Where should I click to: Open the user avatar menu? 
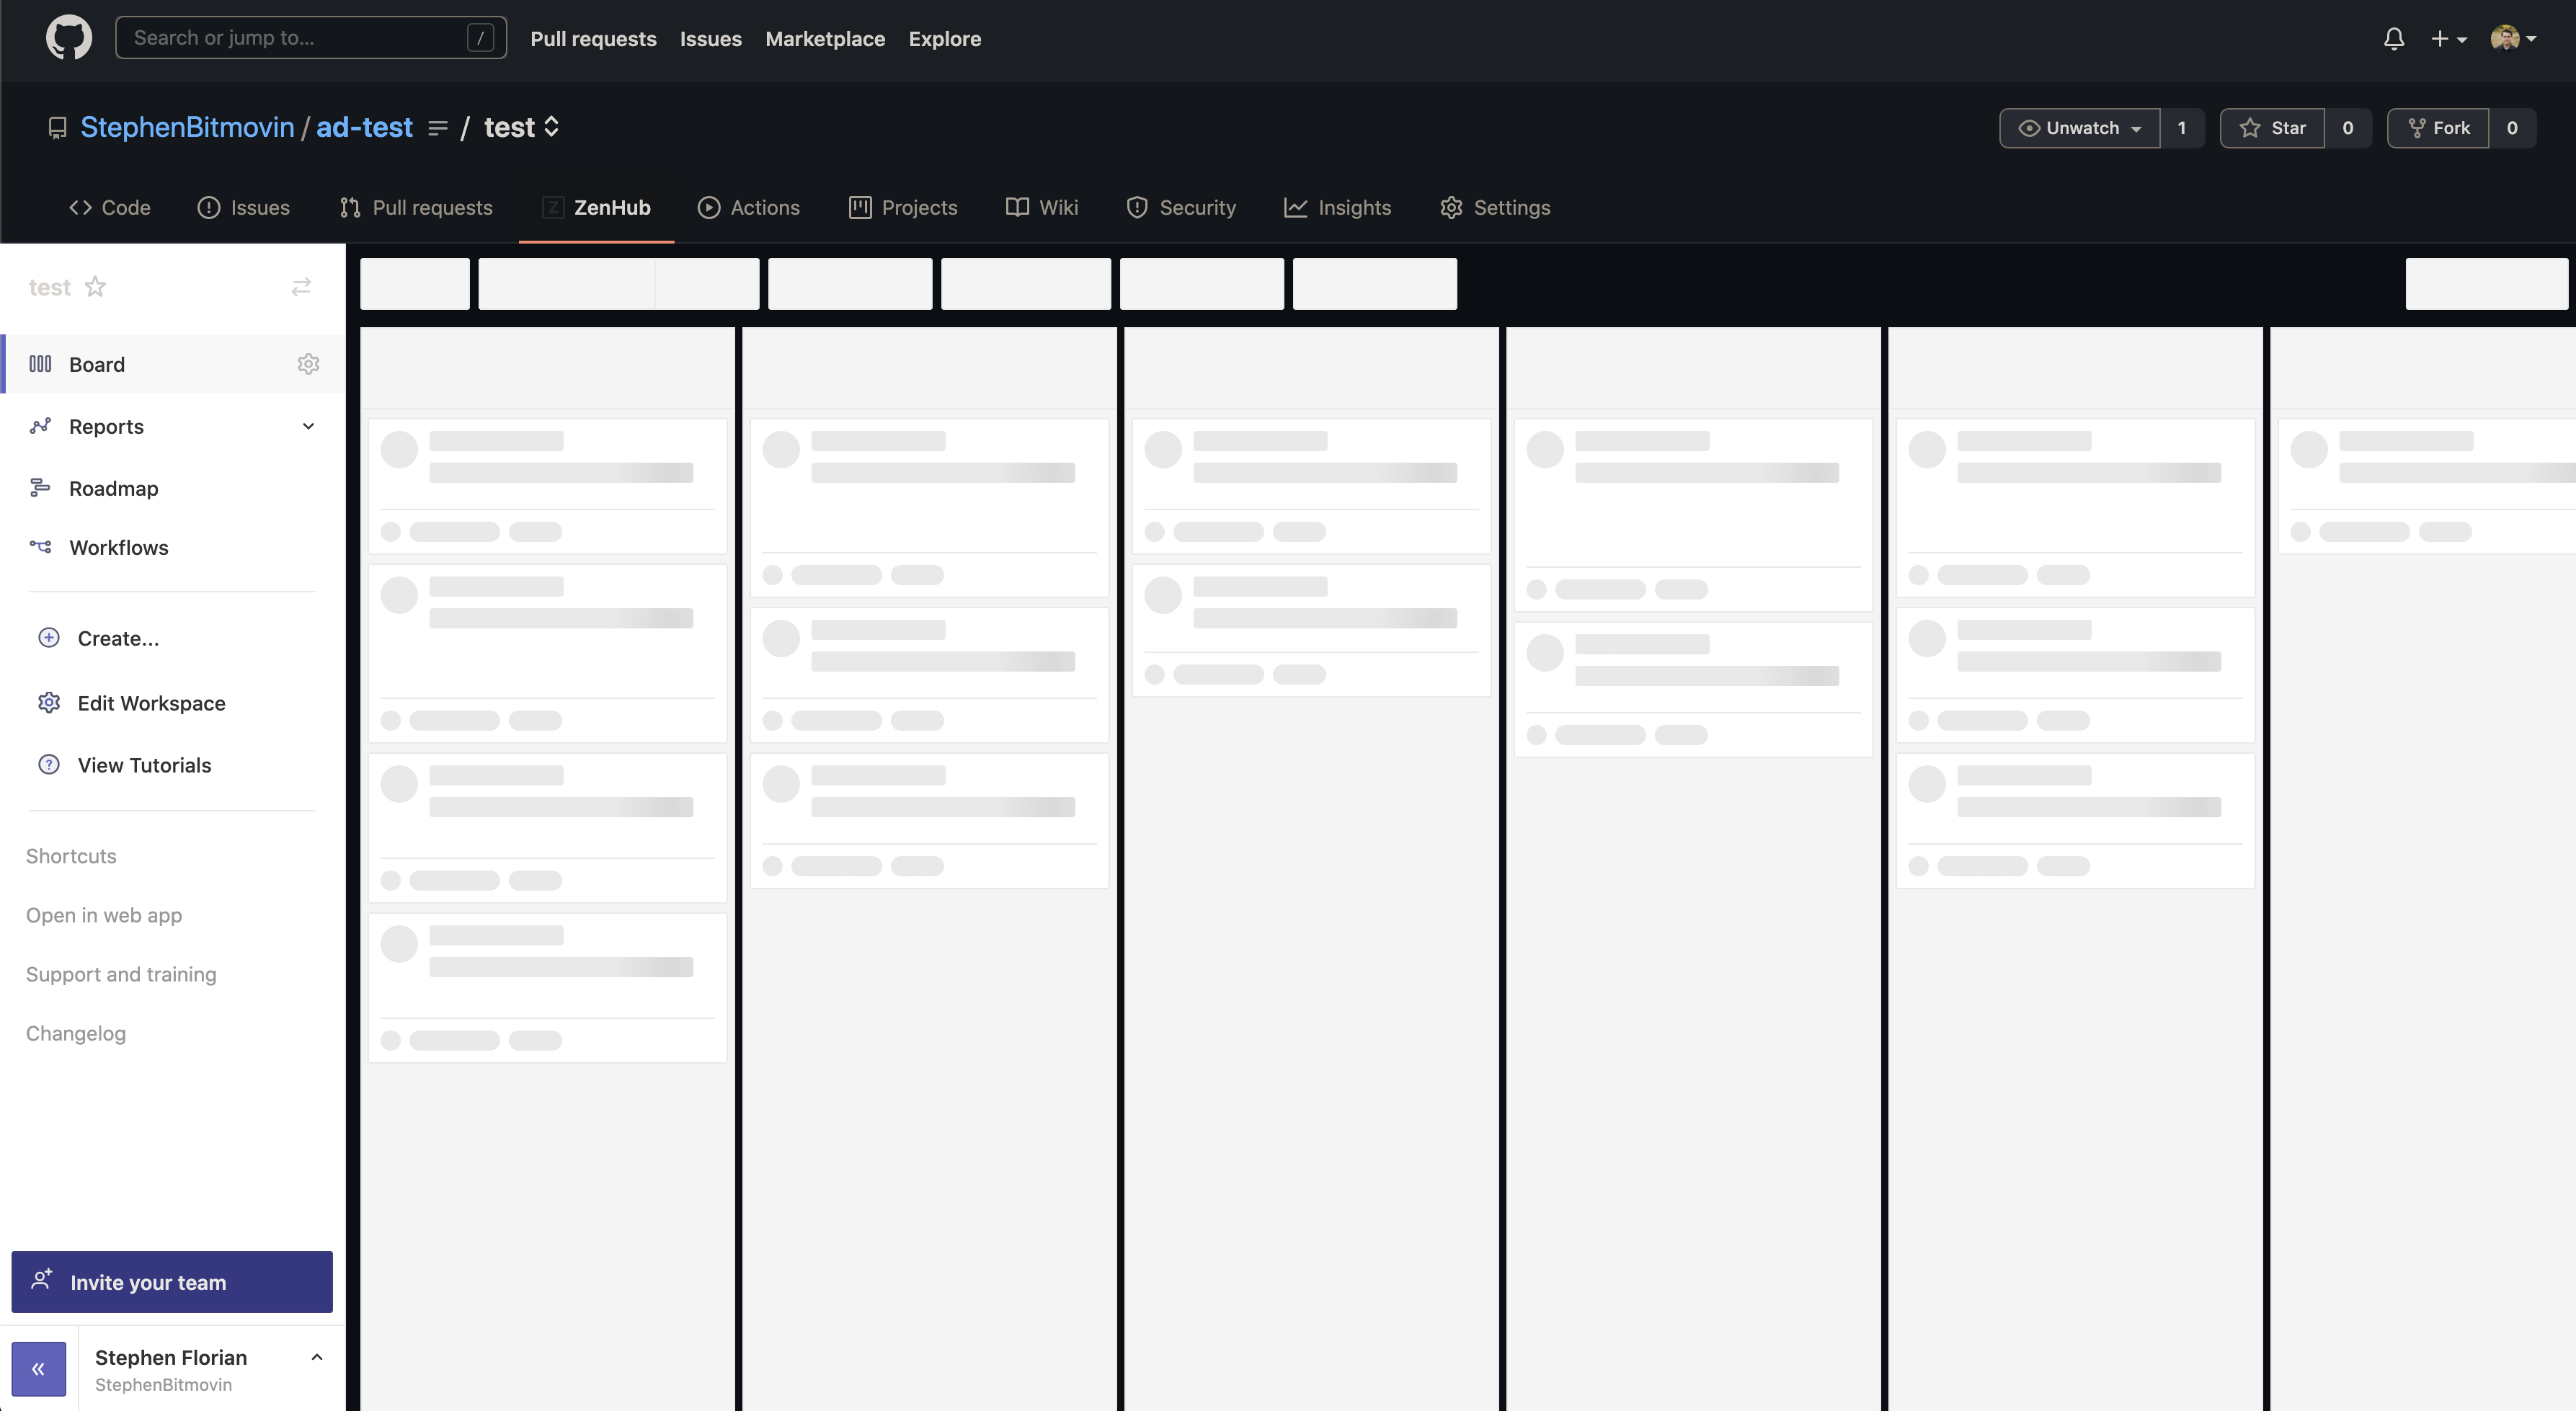(x=2513, y=39)
